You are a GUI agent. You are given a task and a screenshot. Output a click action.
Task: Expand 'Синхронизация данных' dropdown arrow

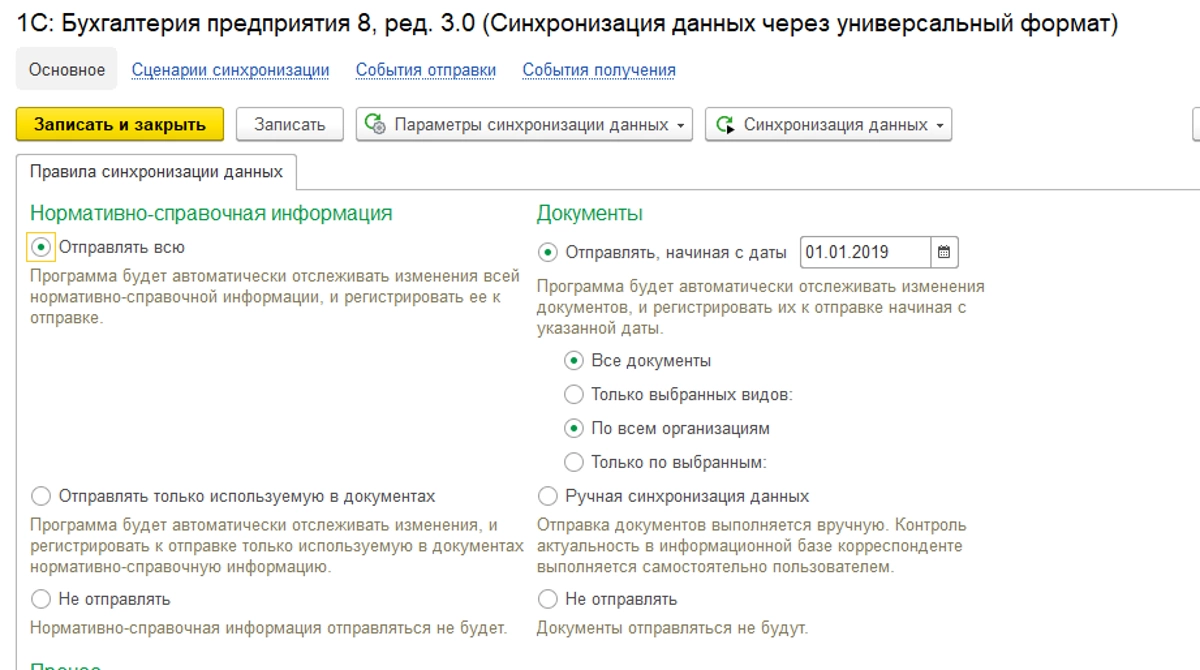coord(940,126)
